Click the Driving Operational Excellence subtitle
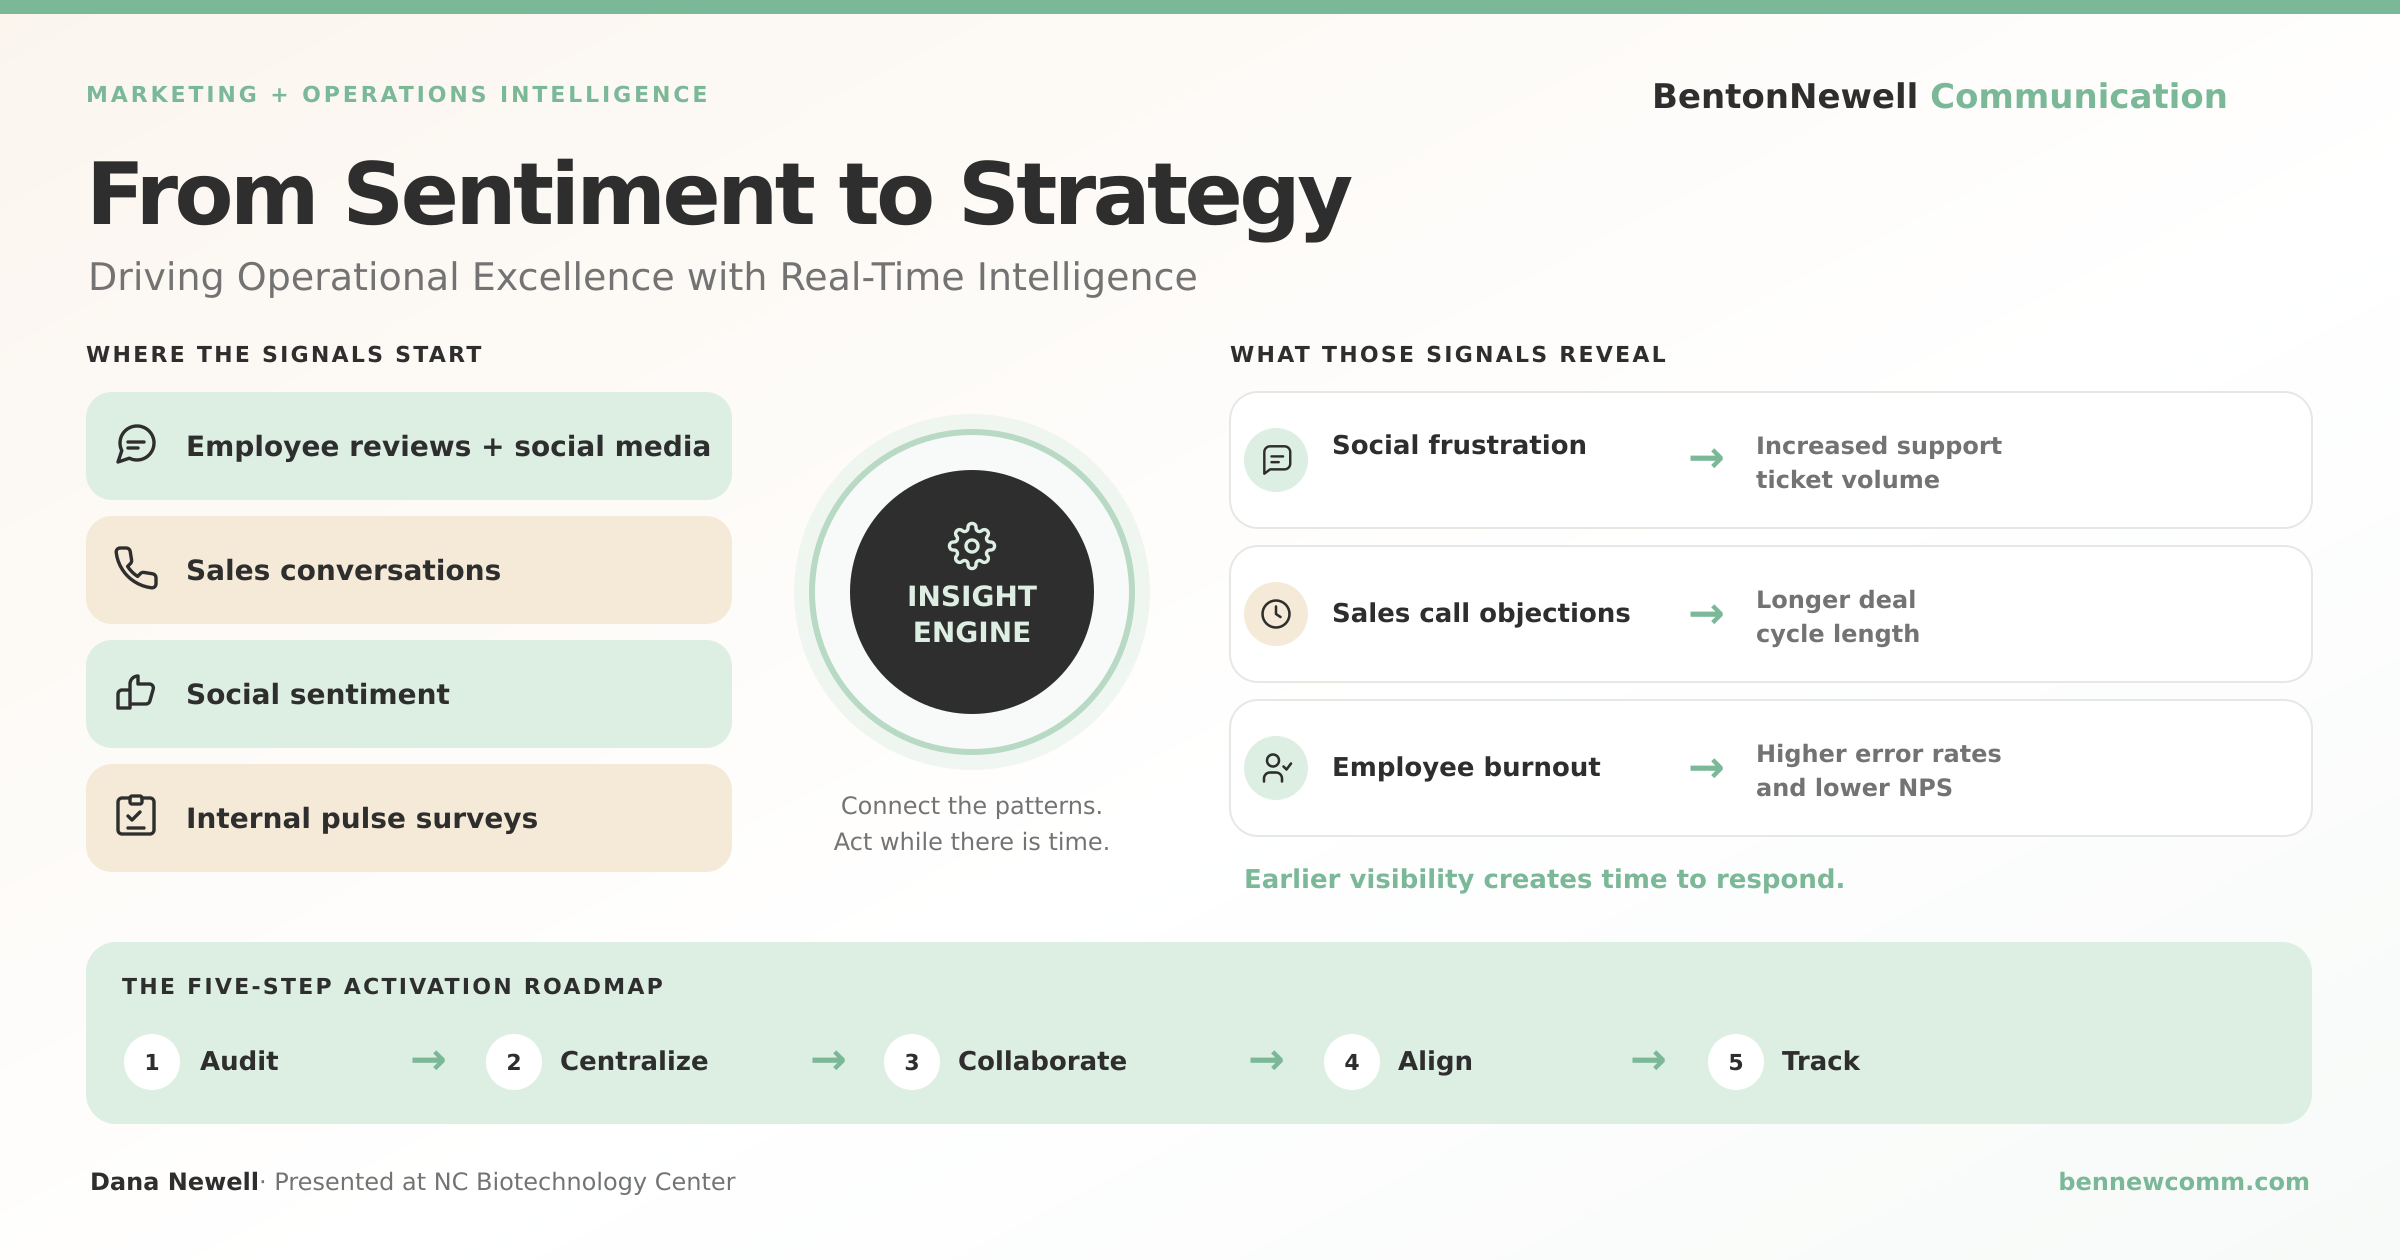The image size is (2400, 1260). point(643,277)
